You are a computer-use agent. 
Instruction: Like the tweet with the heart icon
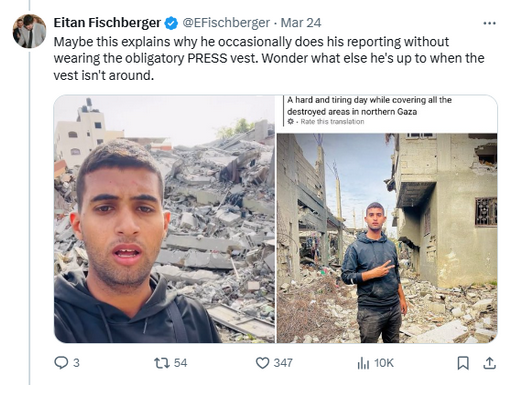click(x=262, y=363)
